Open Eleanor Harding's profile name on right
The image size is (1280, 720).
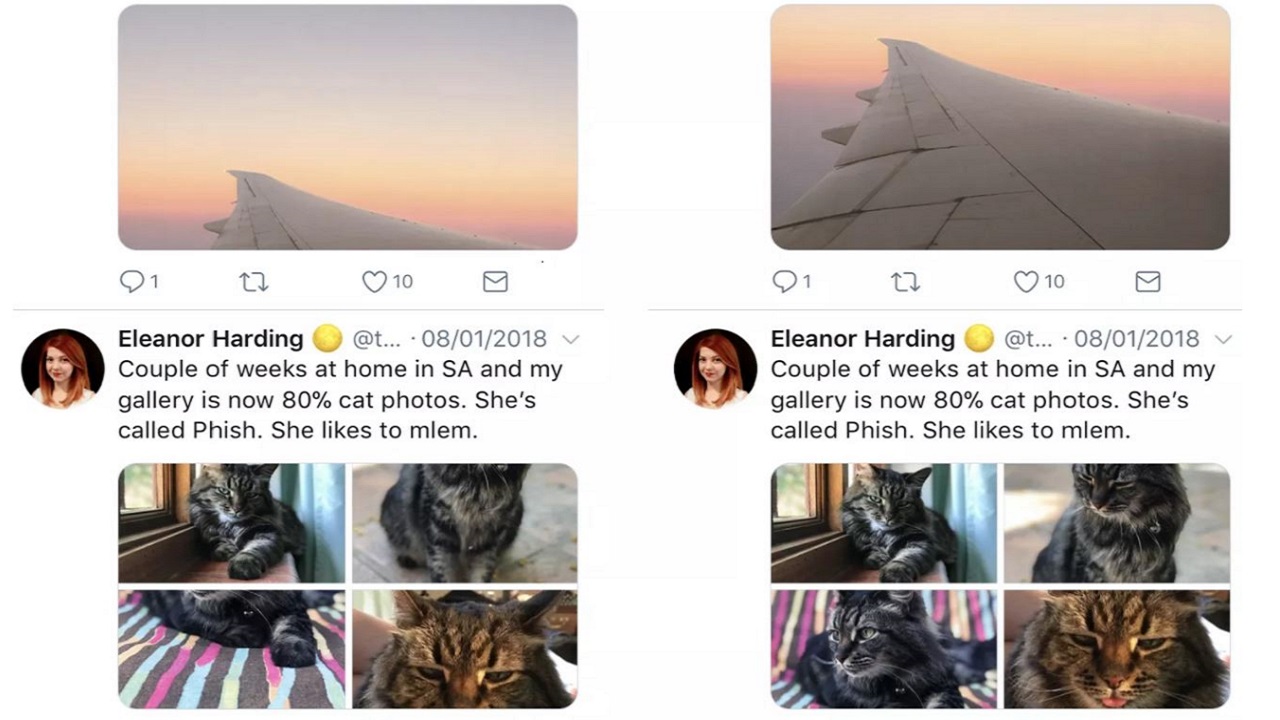pyautogui.click(x=862, y=339)
